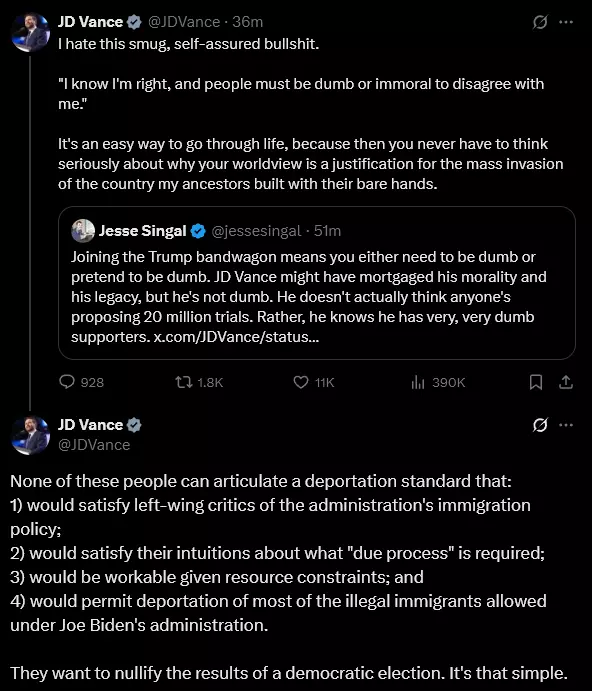Click the @JDVance handle under second tweet name
This screenshot has height=691, width=592.
click(x=94, y=445)
